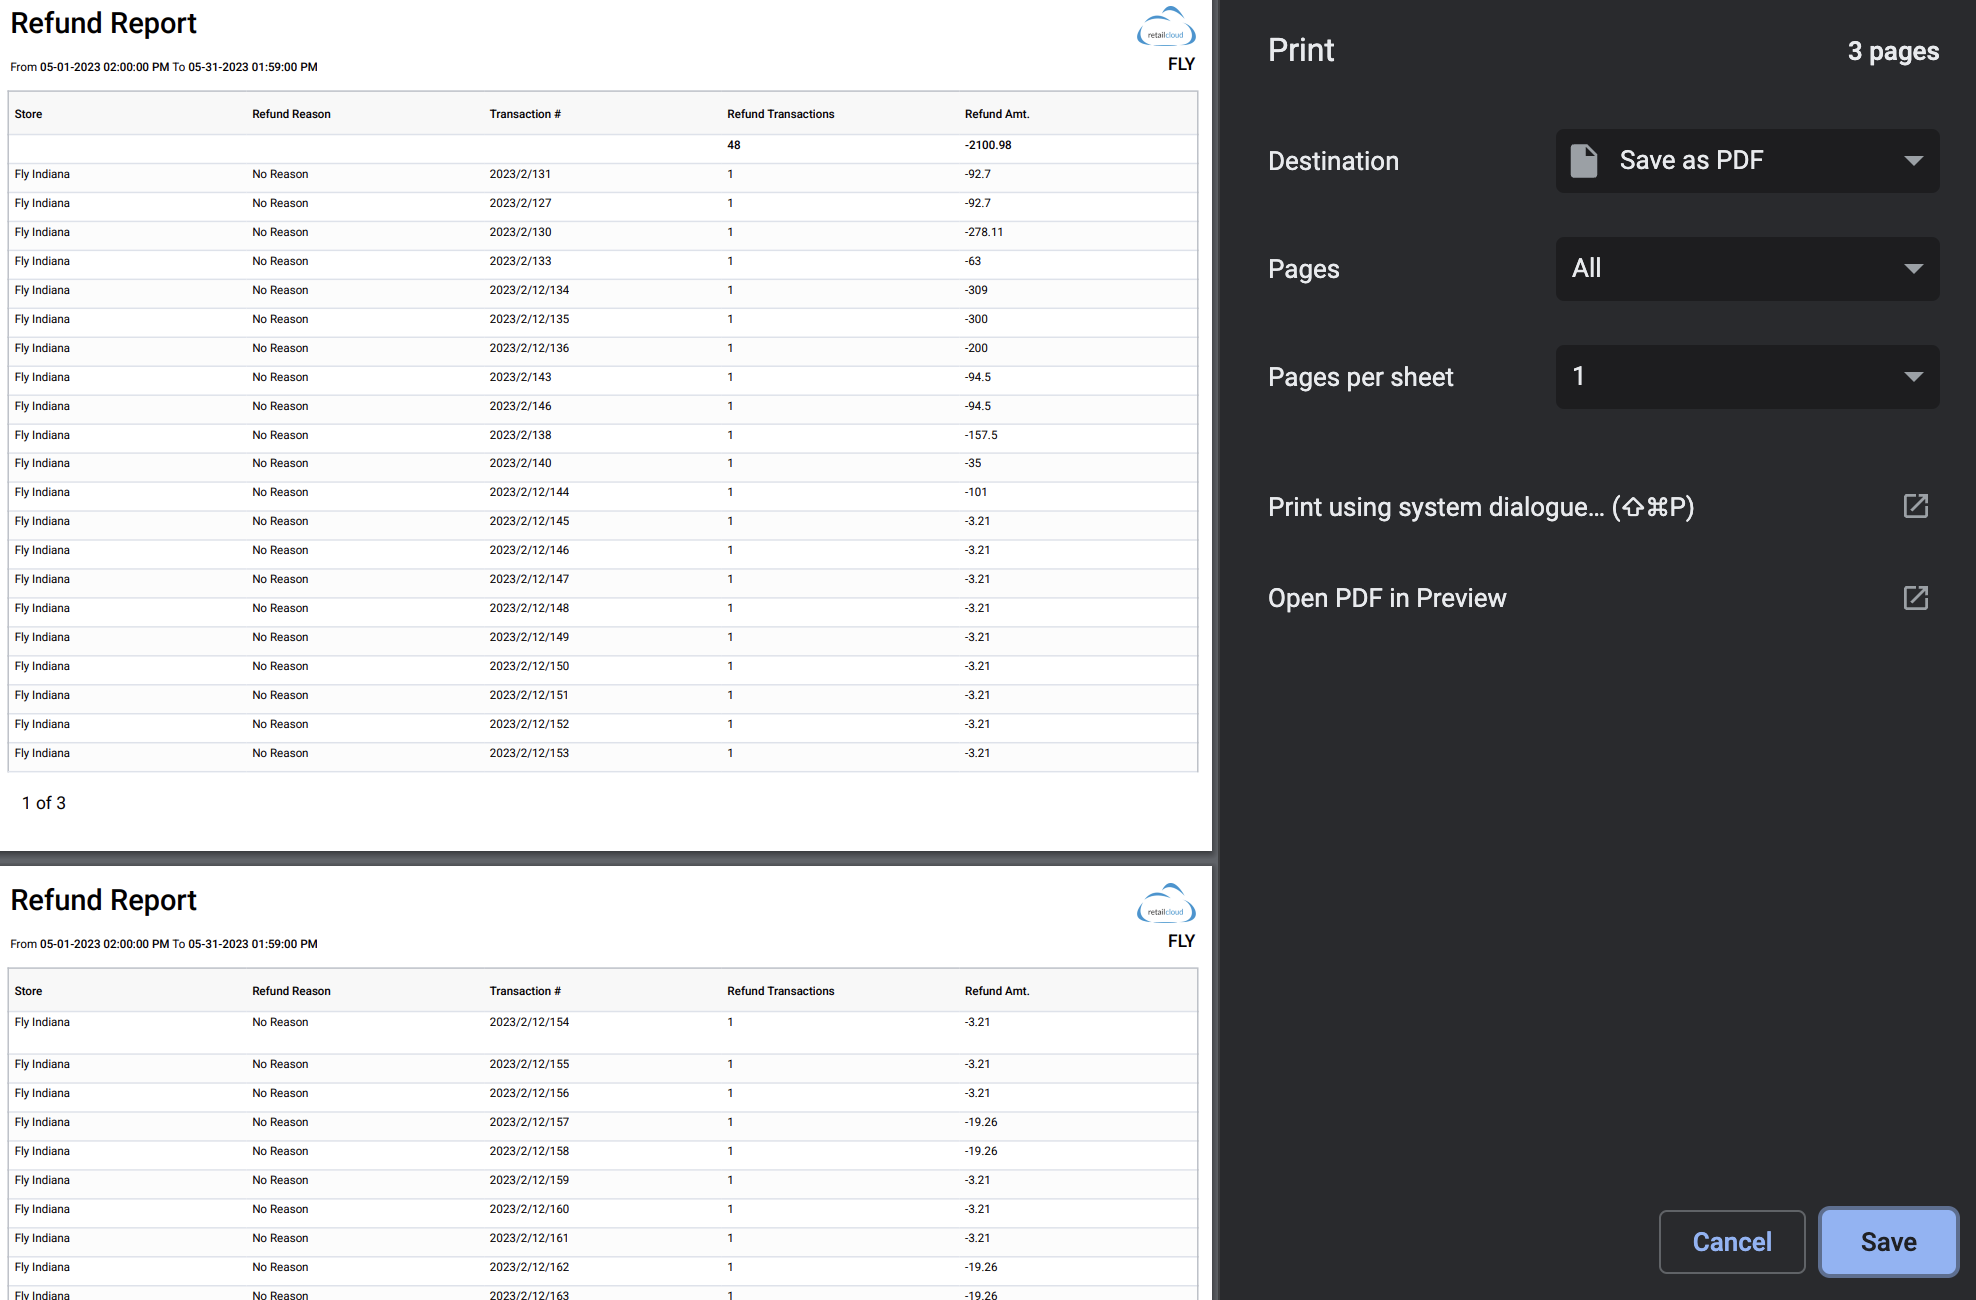Click the '1 of 3' page indicator
Image resolution: width=1976 pixels, height=1300 pixels.
pos(44,803)
